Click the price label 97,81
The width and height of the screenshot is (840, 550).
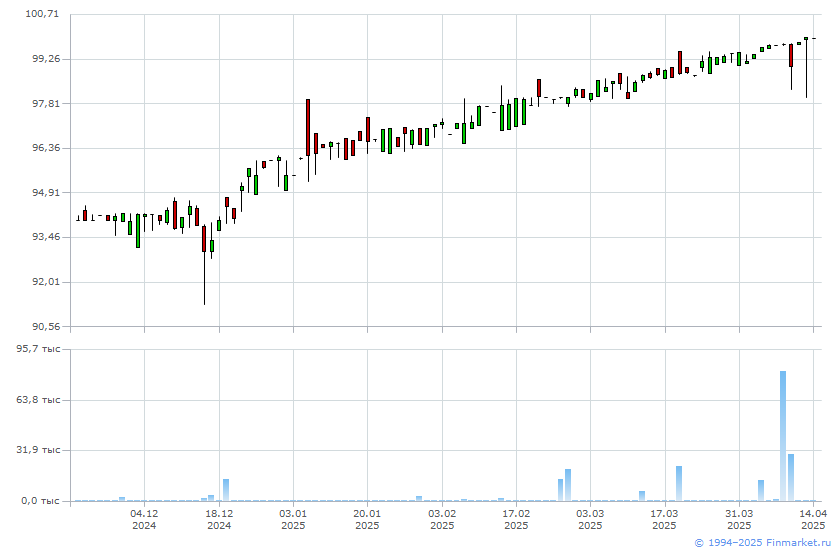tap(46, 103)
